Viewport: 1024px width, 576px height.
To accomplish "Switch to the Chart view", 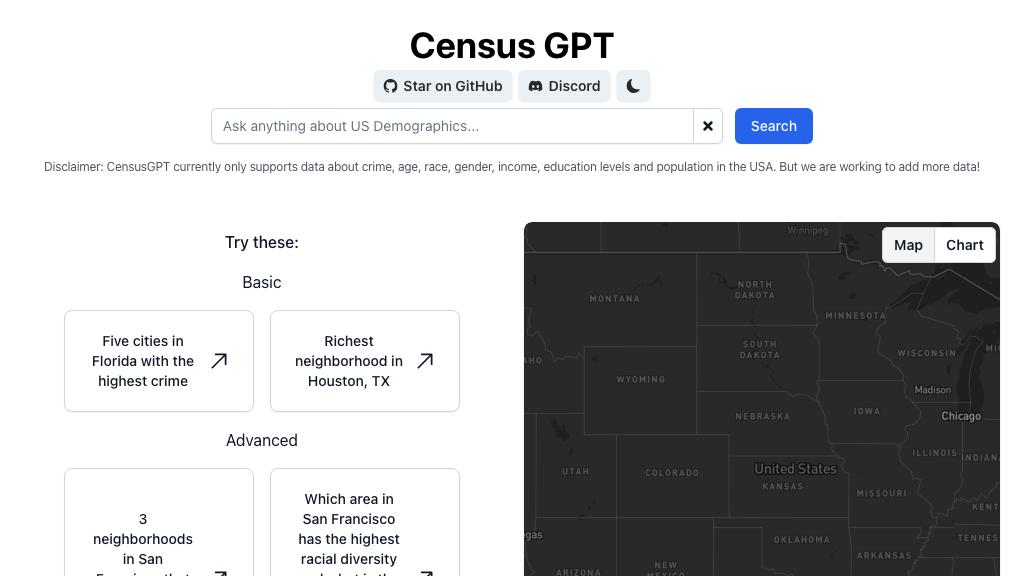I will pyautogui.click(x=964, y=245).
